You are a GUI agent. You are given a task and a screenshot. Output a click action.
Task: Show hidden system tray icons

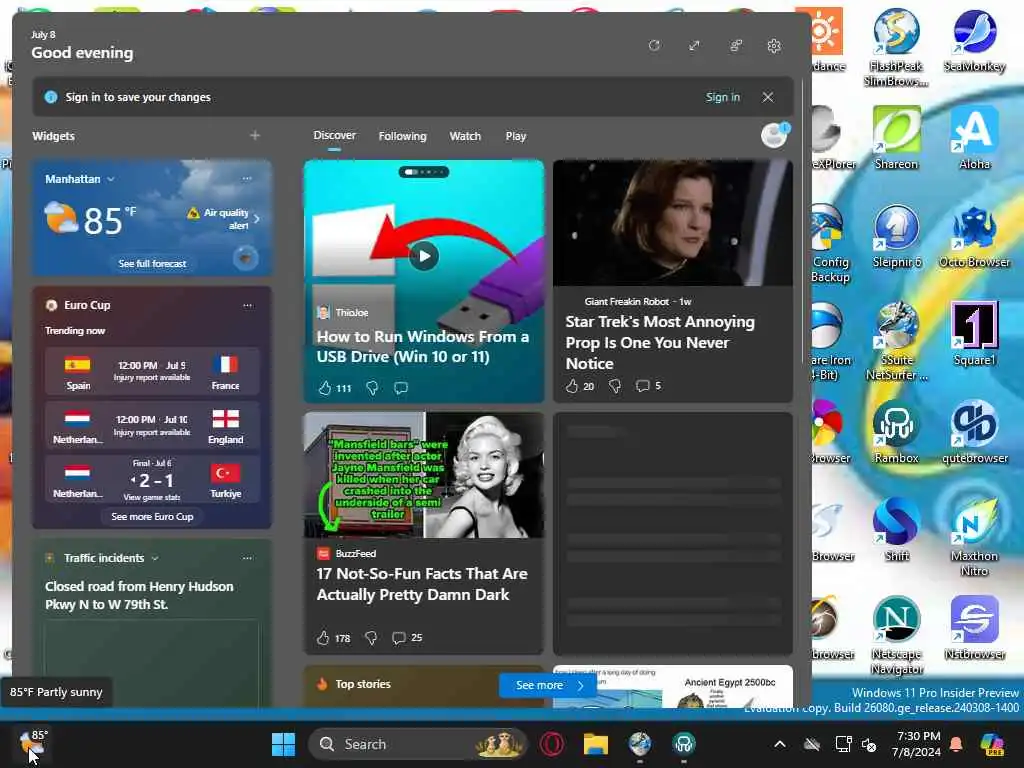pos(780,744)
